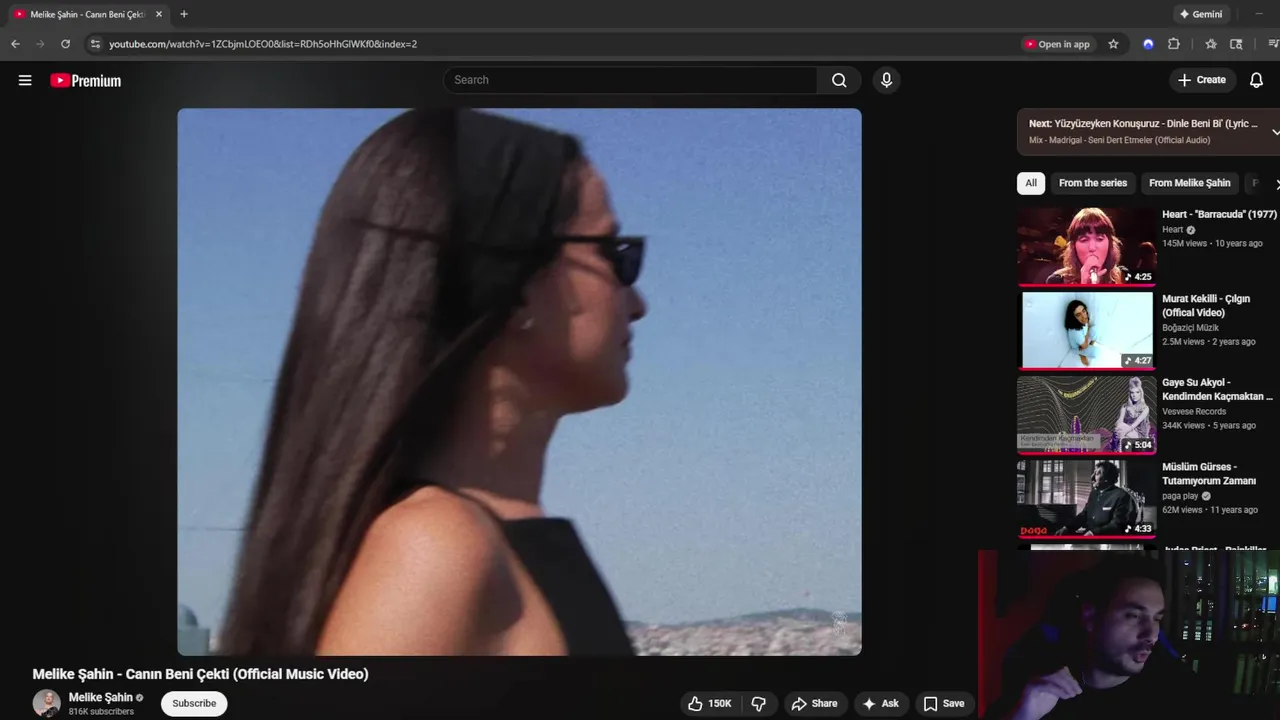Viewport: 1280px width, 720px height.
Task: Open the YouTube hamburger guide menu
Action: (25, 80)
